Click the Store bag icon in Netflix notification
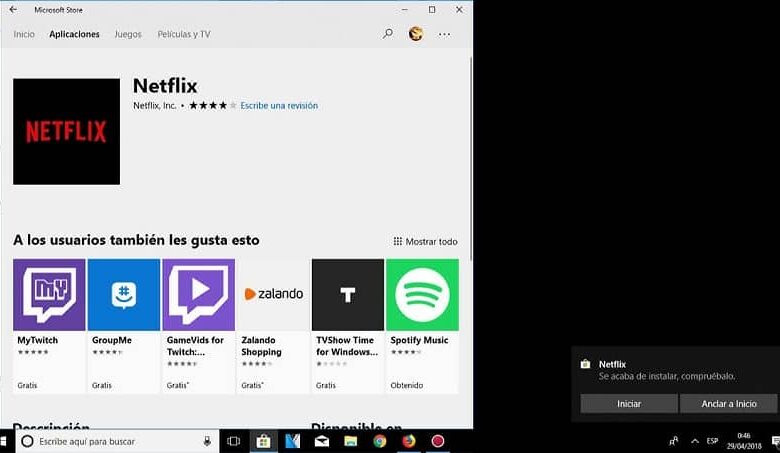This screenshot has height=453, width=780. point(585,364)
